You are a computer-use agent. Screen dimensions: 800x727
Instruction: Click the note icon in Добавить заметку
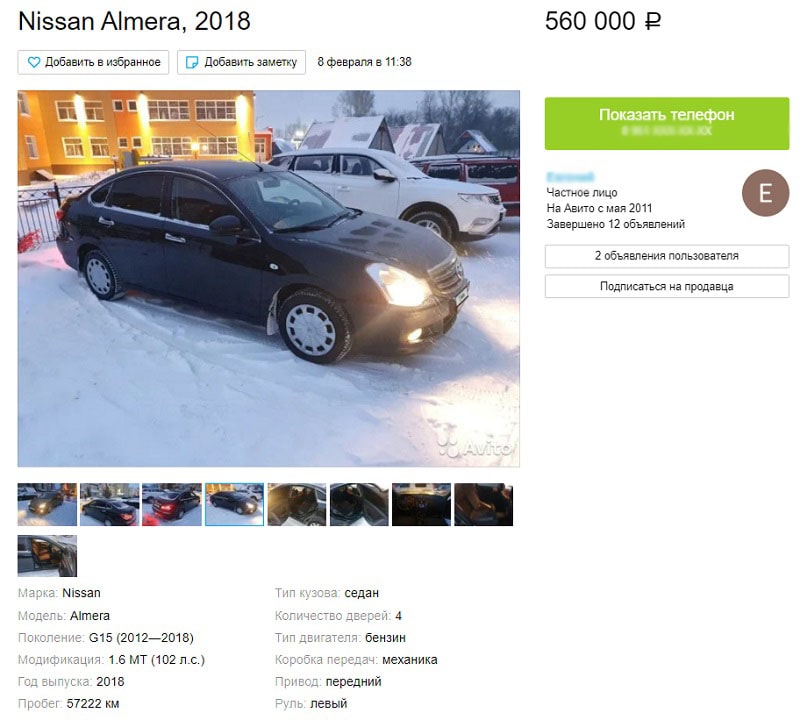coord(192,62)
